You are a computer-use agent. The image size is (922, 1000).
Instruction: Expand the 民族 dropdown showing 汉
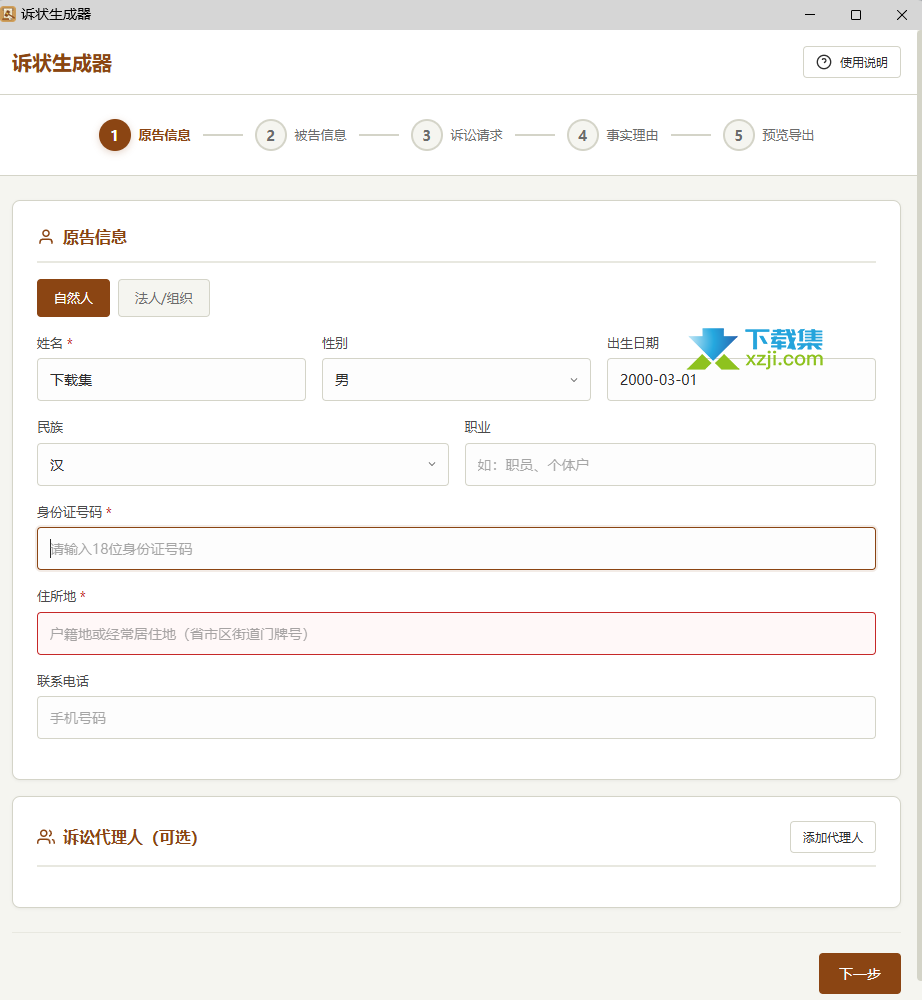click(x=243, y=465)
